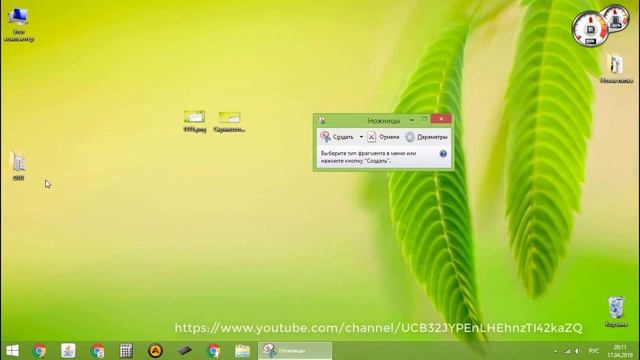The width and height of the screenshot is (640, 360).
Task: Select the second image thumbnail on desktop
Action: coord(229,121)
